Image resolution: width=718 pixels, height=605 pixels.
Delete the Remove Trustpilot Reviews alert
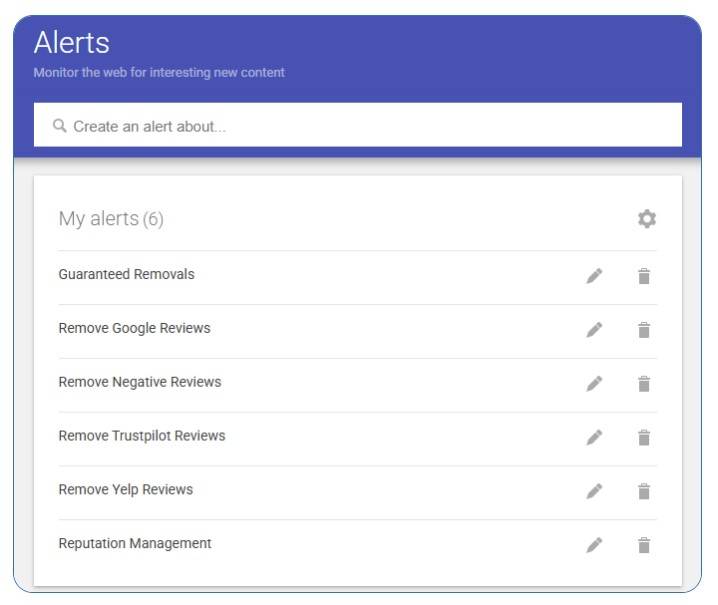tap(644, 437)
